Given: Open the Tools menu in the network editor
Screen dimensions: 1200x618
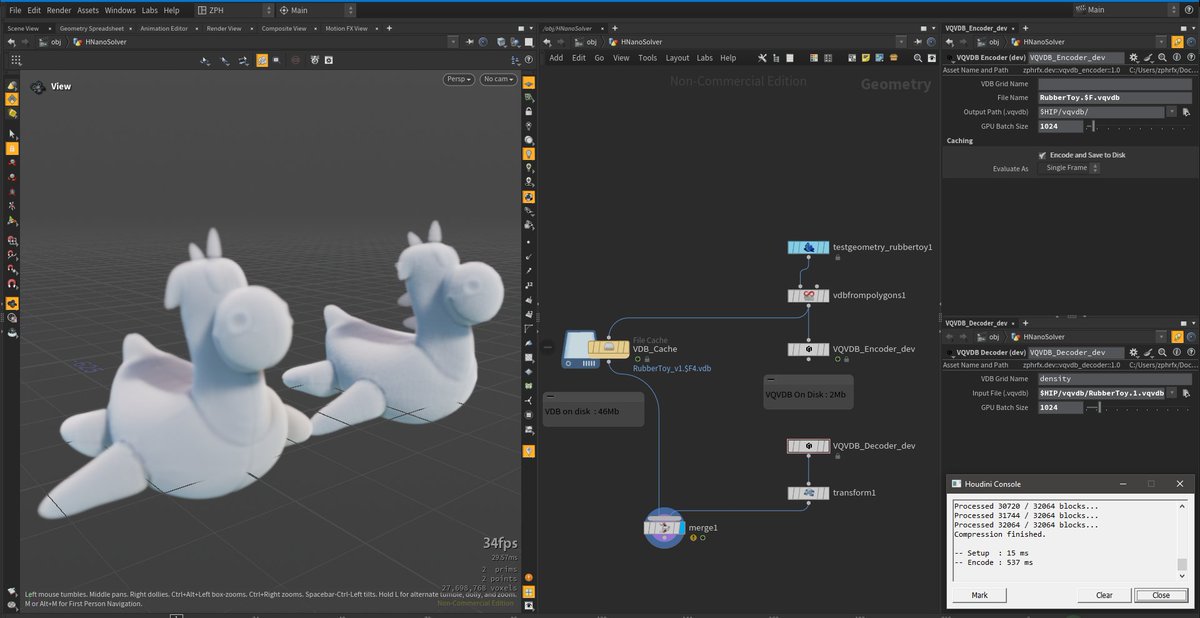Looking at the screenshot, I should (647, 58).
